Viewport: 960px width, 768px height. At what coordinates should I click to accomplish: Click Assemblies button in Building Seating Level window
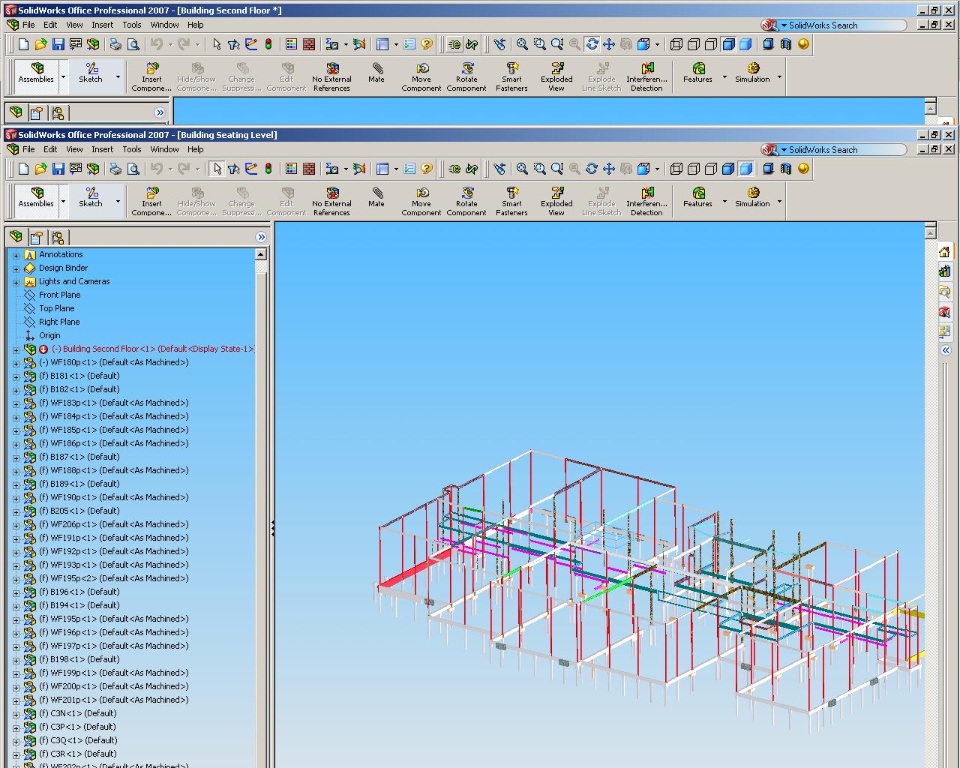(x=36, y=197)
